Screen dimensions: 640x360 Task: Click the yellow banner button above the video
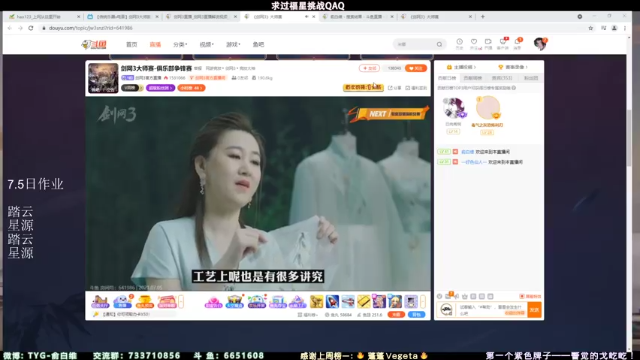point(363,87)
